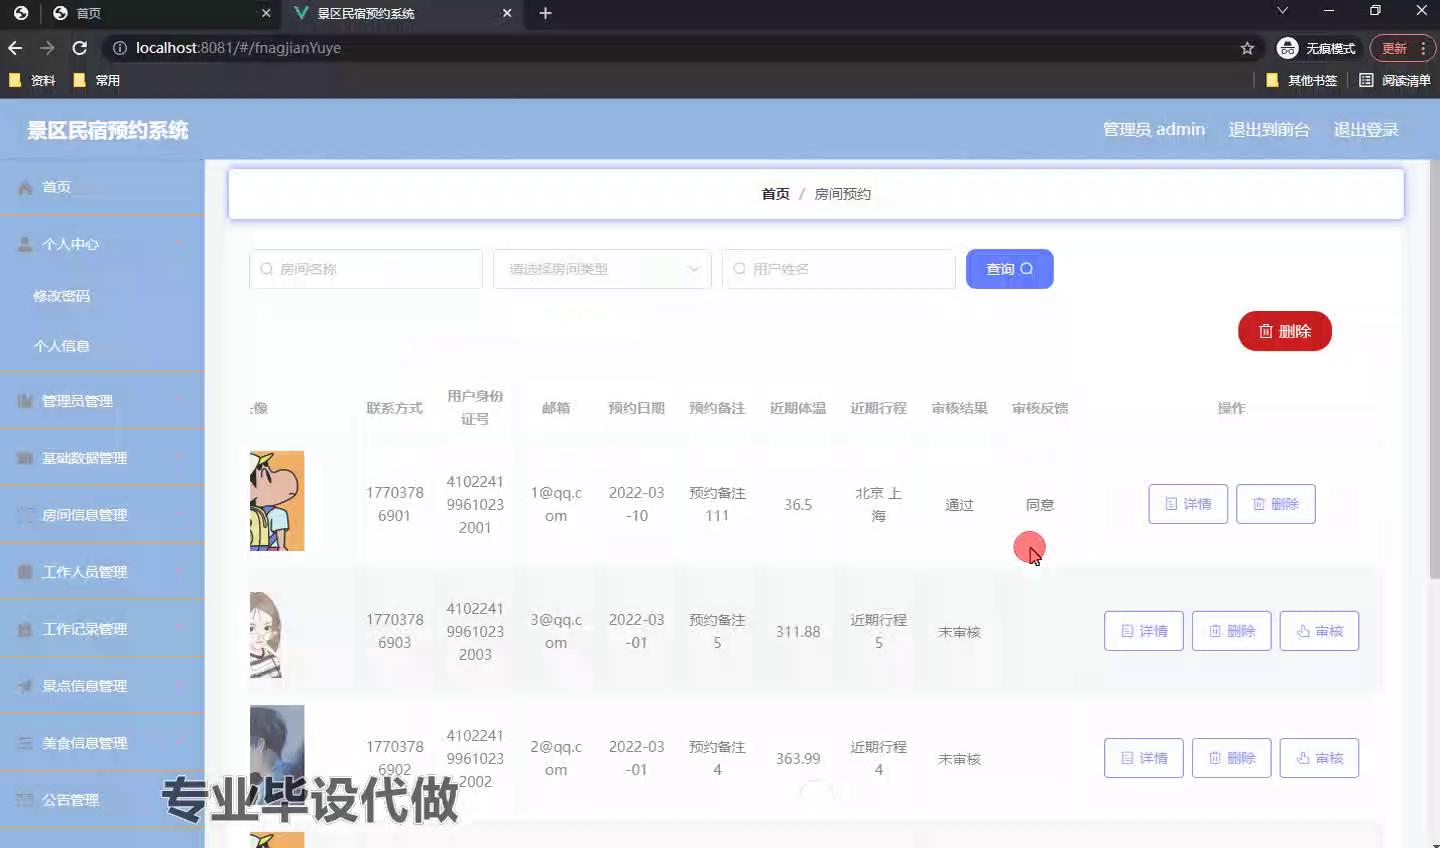Click 退出登录 in the header
This screenshot has height=848, width=1440.
click(x=1365, y=130)
